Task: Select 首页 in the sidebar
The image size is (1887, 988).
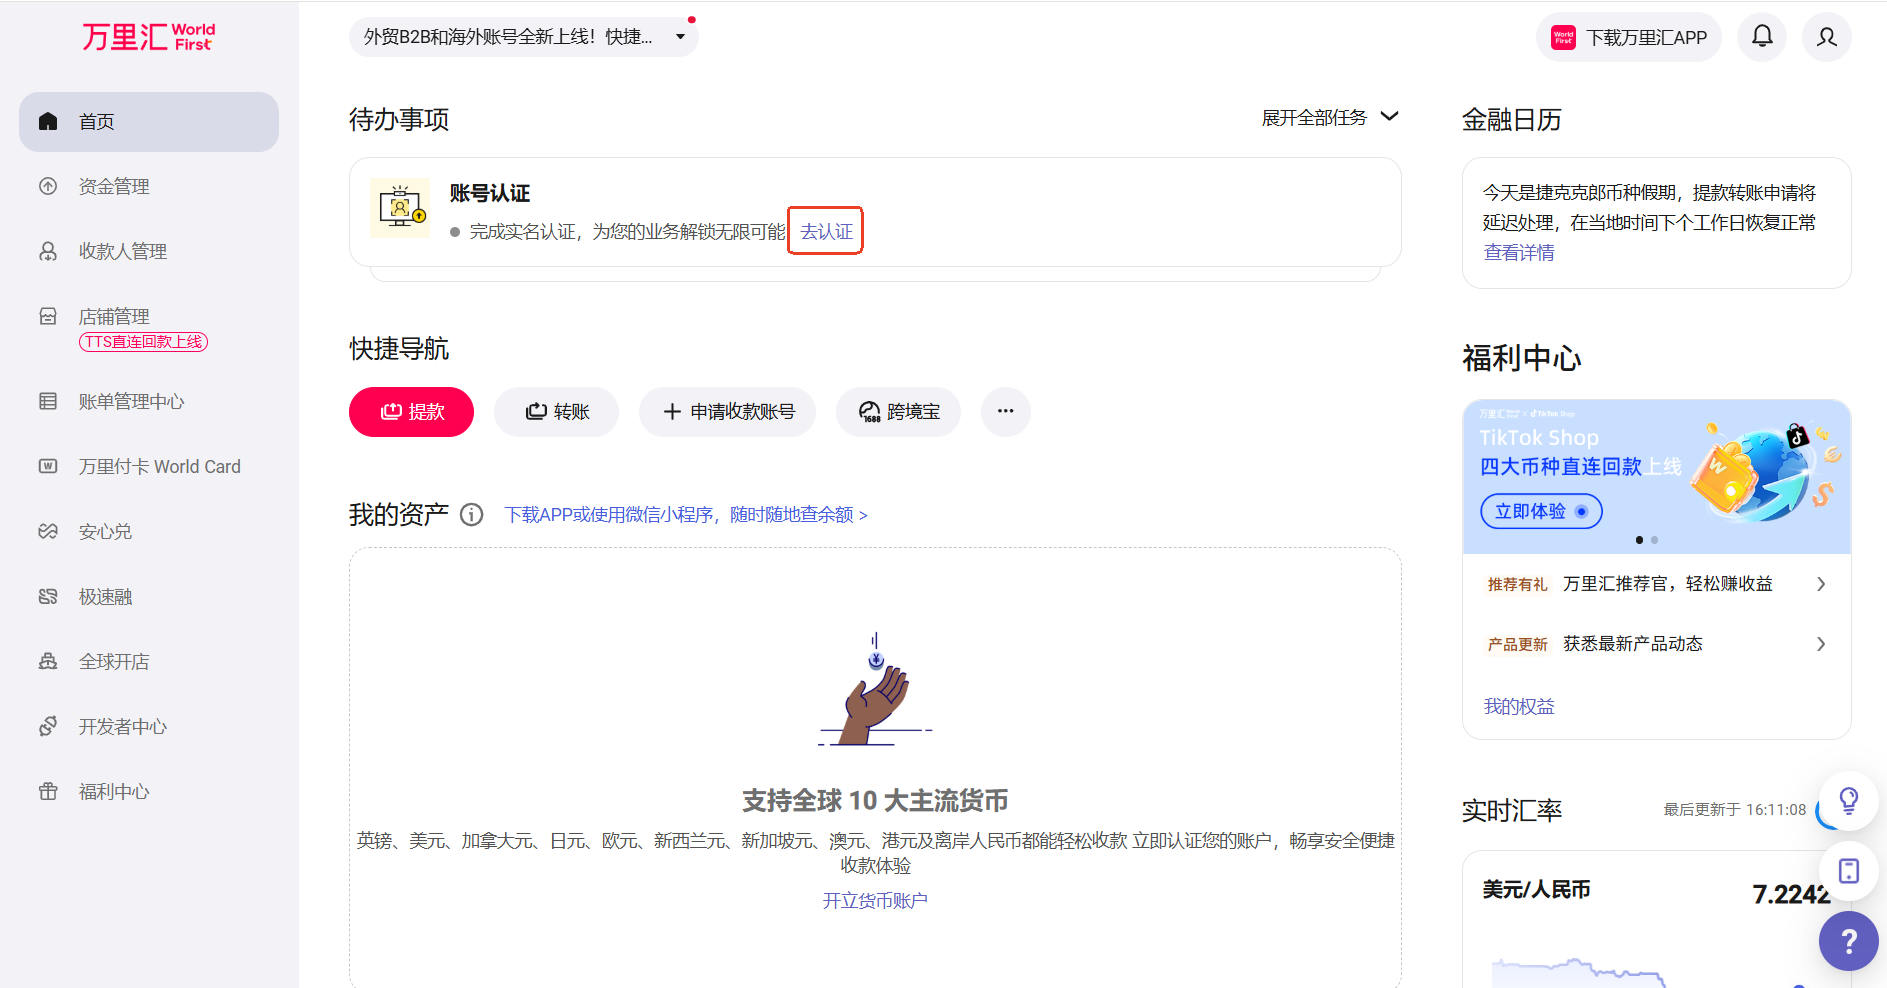Action: [149, 122]
